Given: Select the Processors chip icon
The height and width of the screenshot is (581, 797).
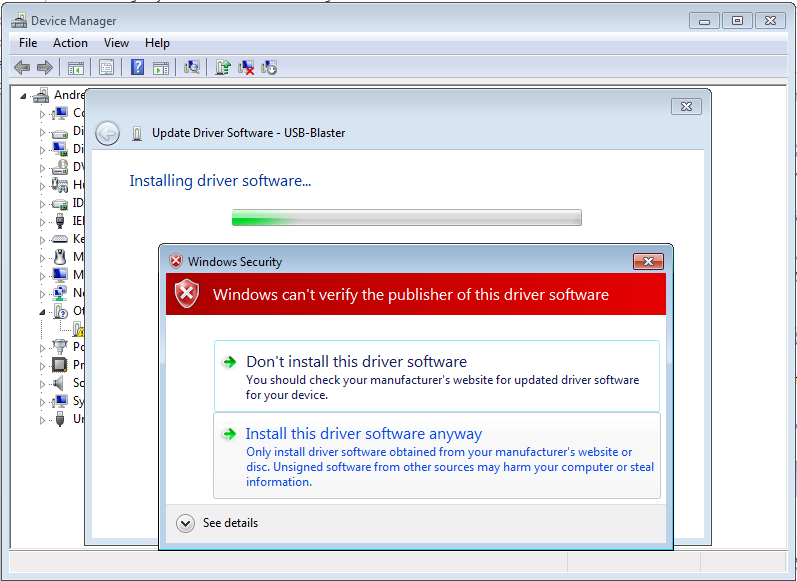Looking at the screenshot, I should [59, 364].
